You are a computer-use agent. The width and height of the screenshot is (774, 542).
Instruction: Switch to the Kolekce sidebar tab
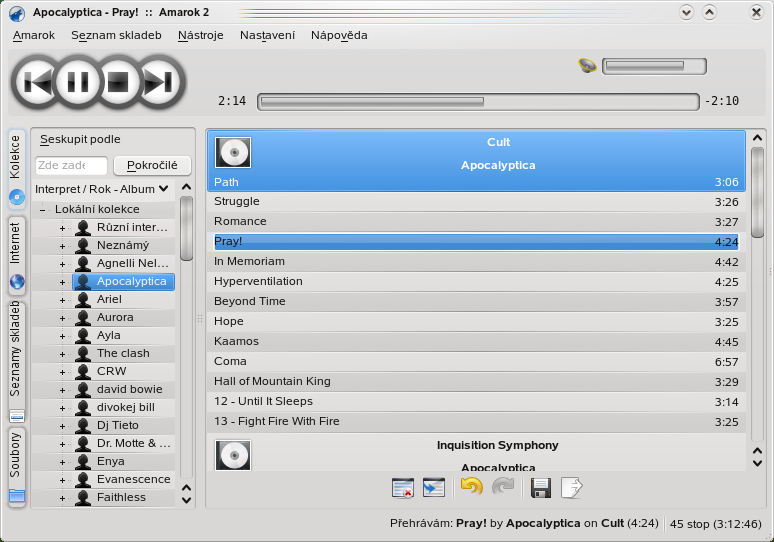[x=16, y=169]
